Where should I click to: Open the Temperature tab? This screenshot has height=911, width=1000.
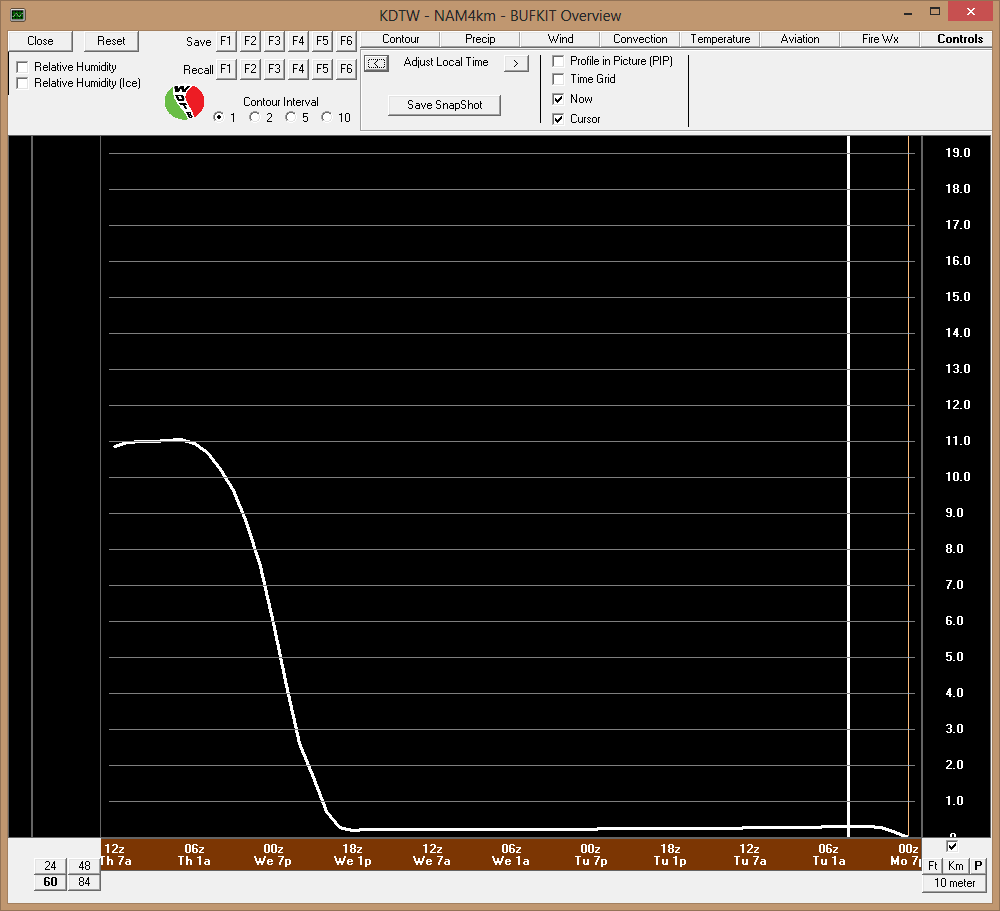coord(720,39)
